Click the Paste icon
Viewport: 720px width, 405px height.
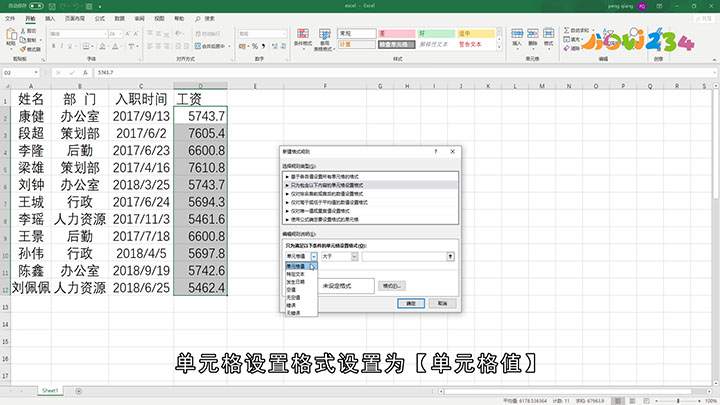click(x=11, y=36)
